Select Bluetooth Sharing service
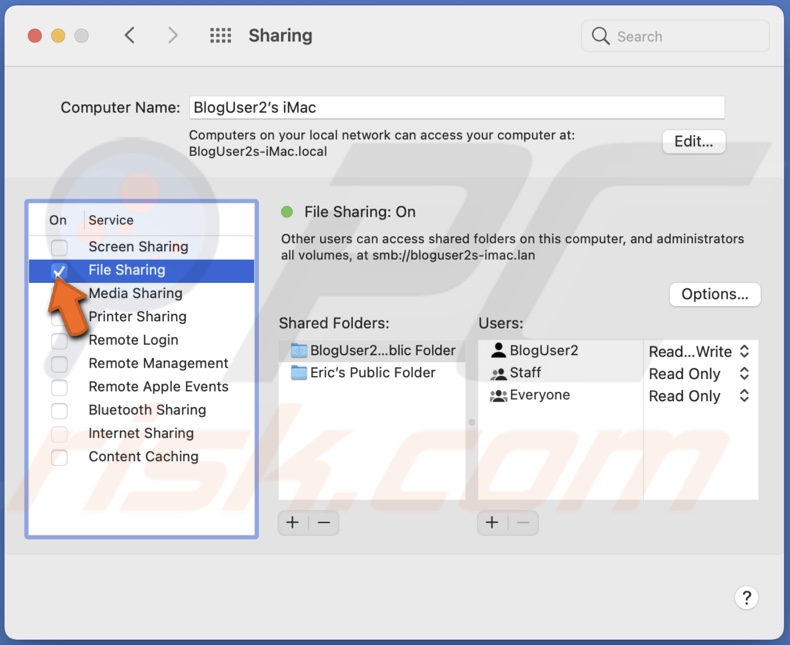Viewport: 790px width, 645px height. (x=147, y=410)
